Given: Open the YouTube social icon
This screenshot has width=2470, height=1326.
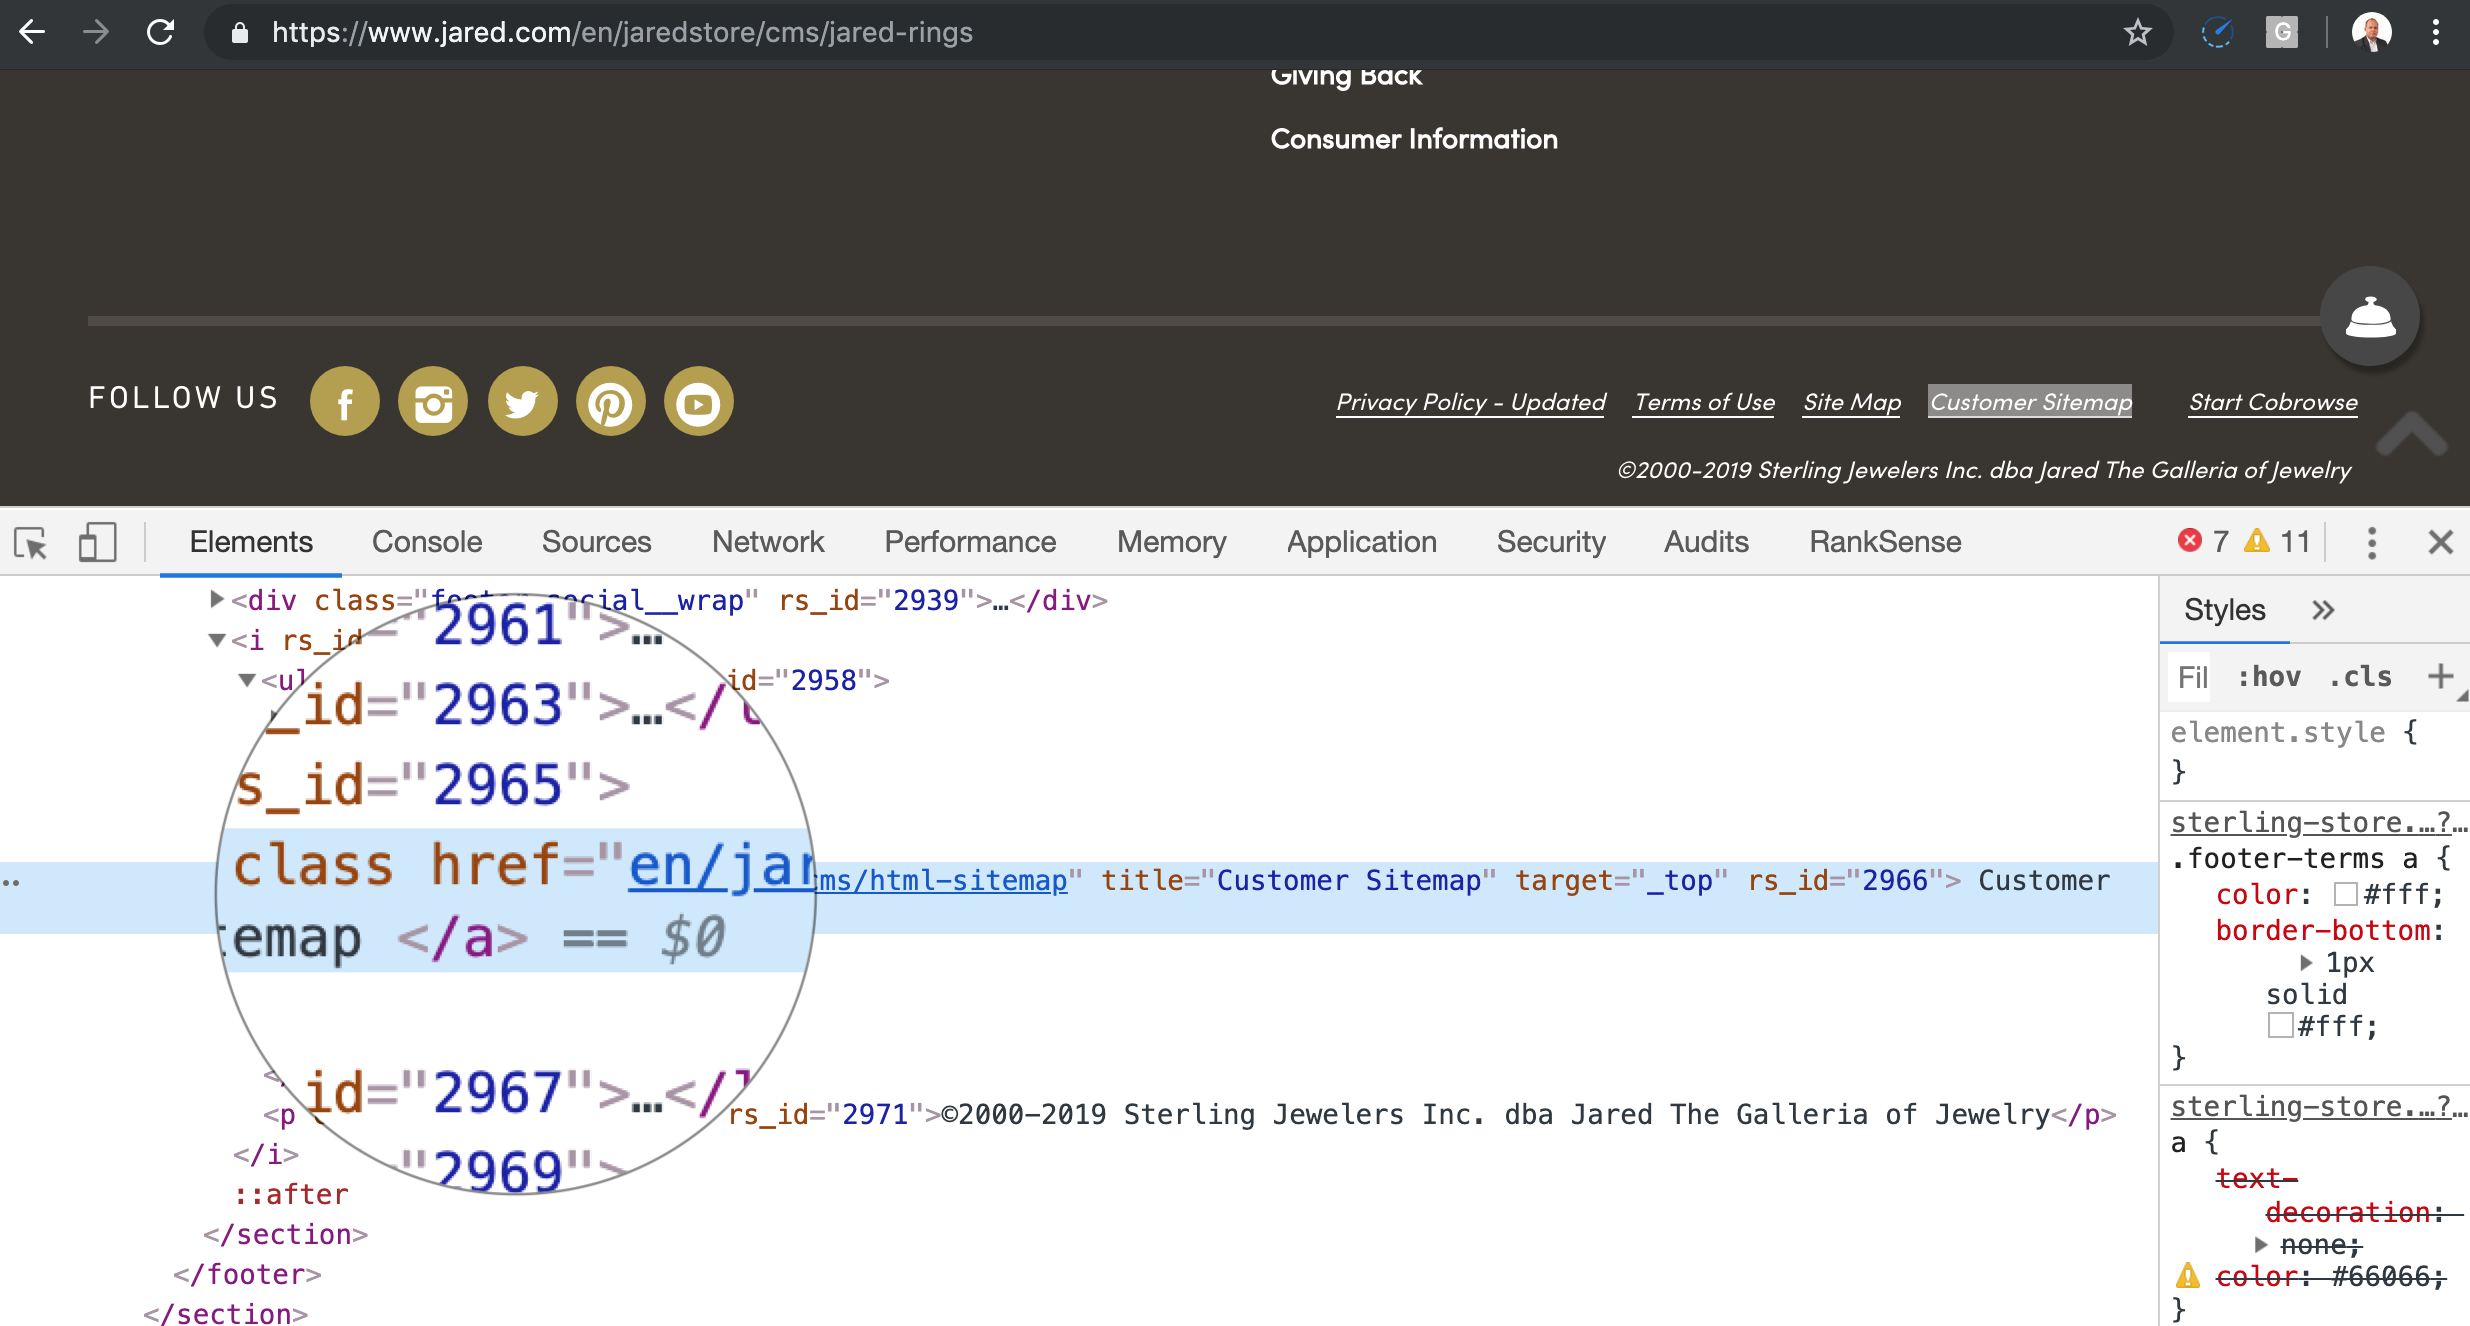Looking at the screenshot, I should coord(699,402).
